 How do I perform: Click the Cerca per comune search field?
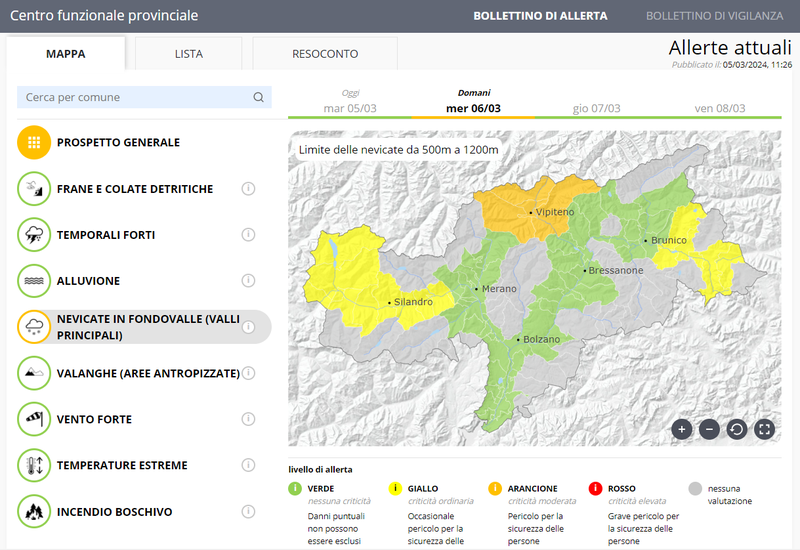[135, 97]
